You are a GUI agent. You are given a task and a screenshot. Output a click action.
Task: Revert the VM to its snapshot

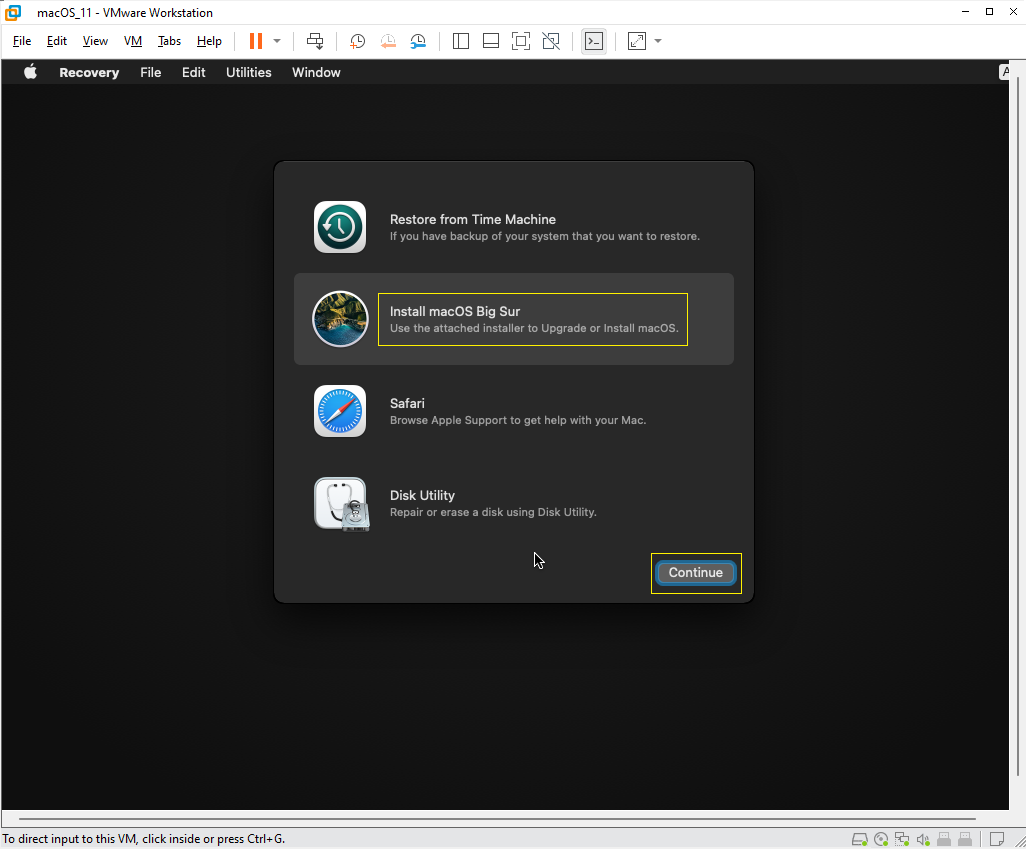pyautogui.click(x=388, y=41)
